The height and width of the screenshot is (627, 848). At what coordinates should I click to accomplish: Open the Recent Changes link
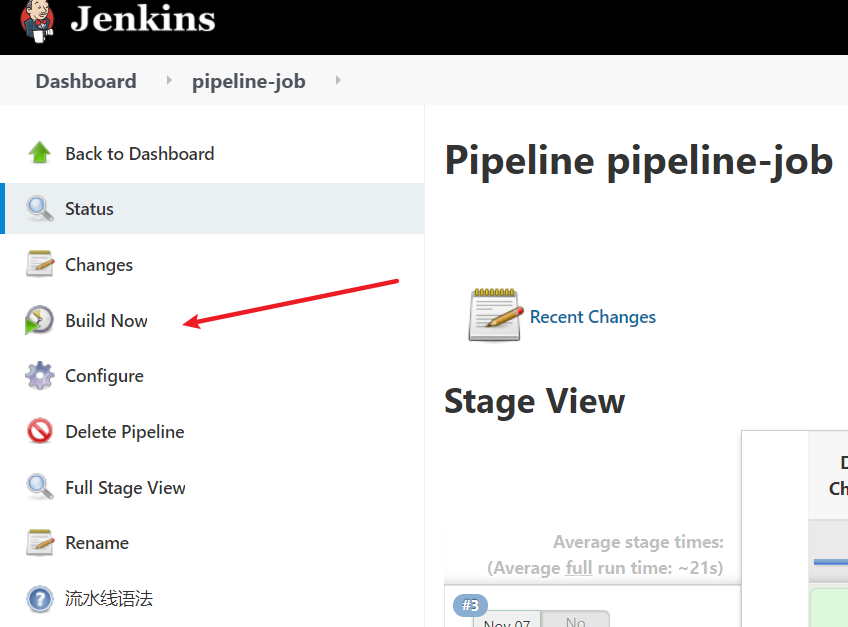[593, 317]
